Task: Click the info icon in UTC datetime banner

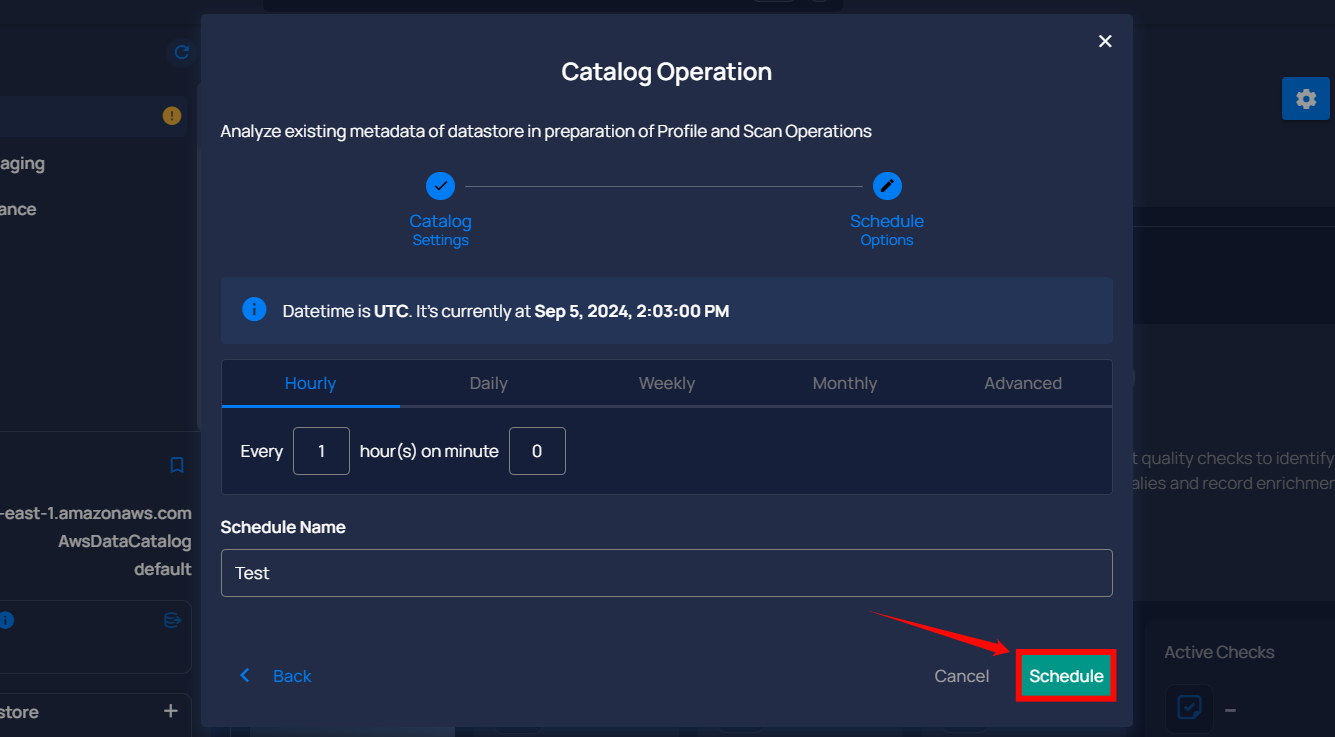Action: (254, 309)
